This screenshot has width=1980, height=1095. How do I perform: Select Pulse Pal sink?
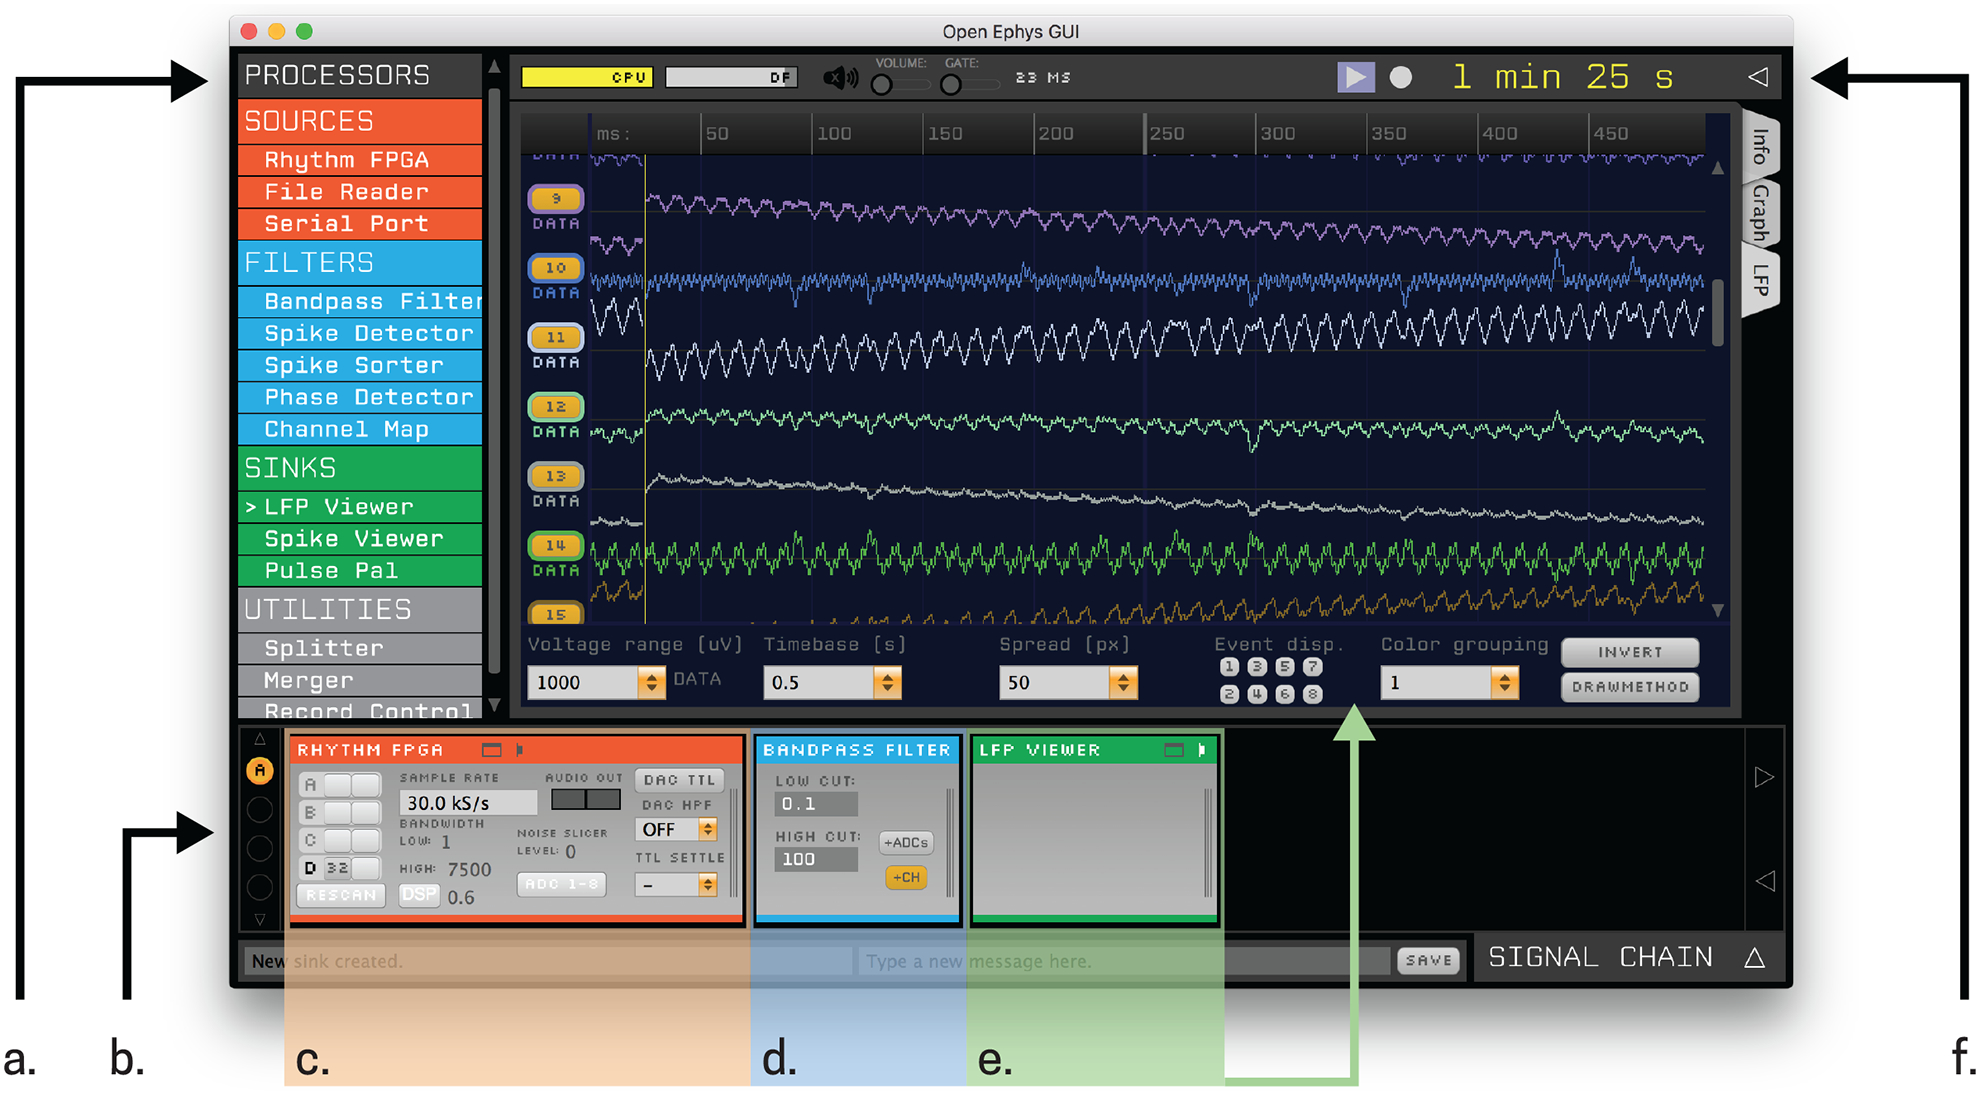(x=360, y=571)
